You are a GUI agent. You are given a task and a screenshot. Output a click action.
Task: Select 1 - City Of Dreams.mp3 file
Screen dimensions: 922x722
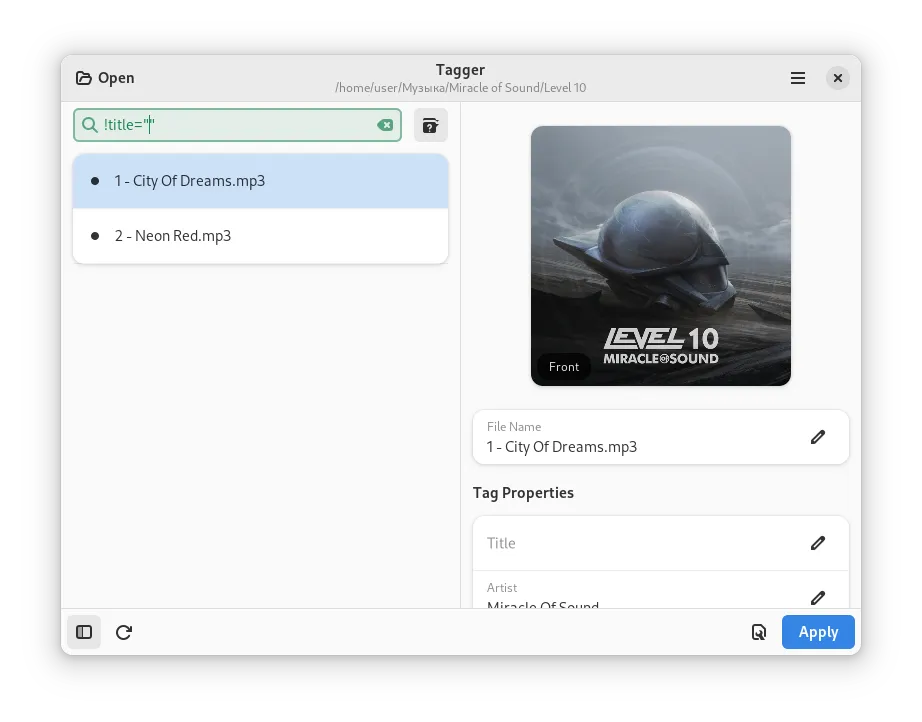pos(260,180)
